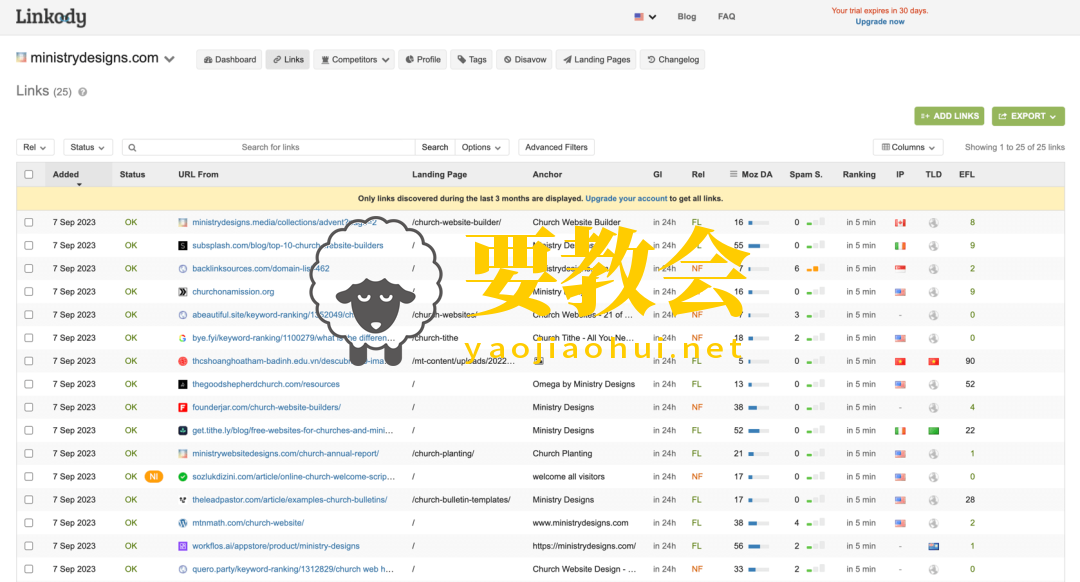Click the Linkody logo
The height and width of the screenshot is (582, 1080).
[x=51, y=17]
